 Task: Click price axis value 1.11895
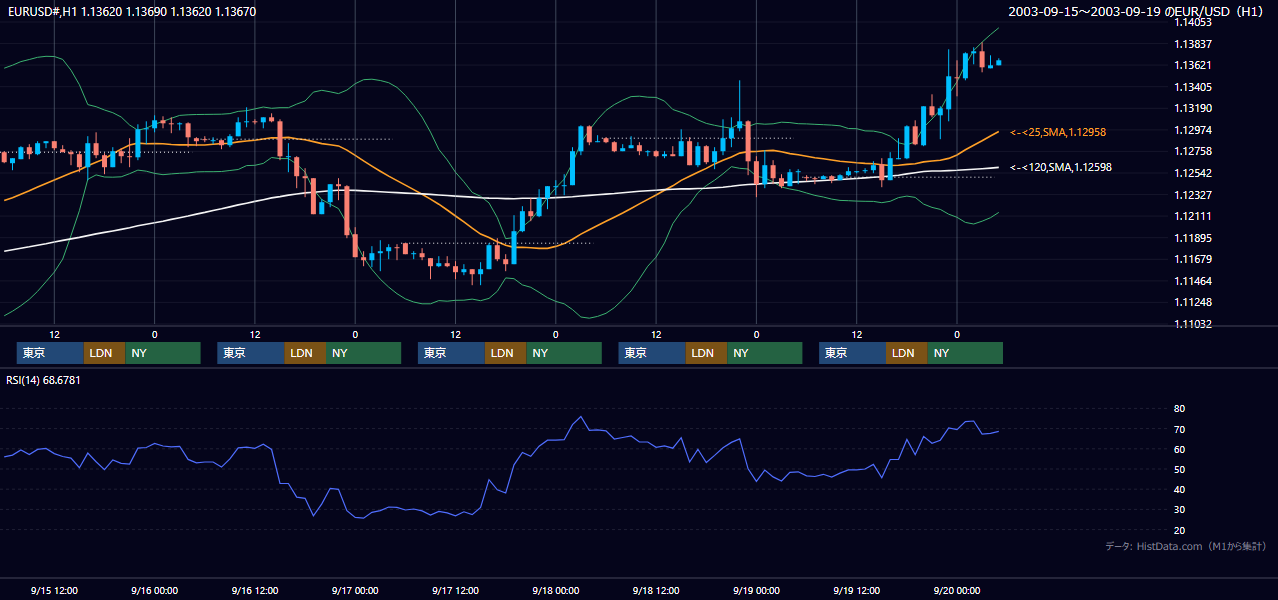click(1193, 238)
